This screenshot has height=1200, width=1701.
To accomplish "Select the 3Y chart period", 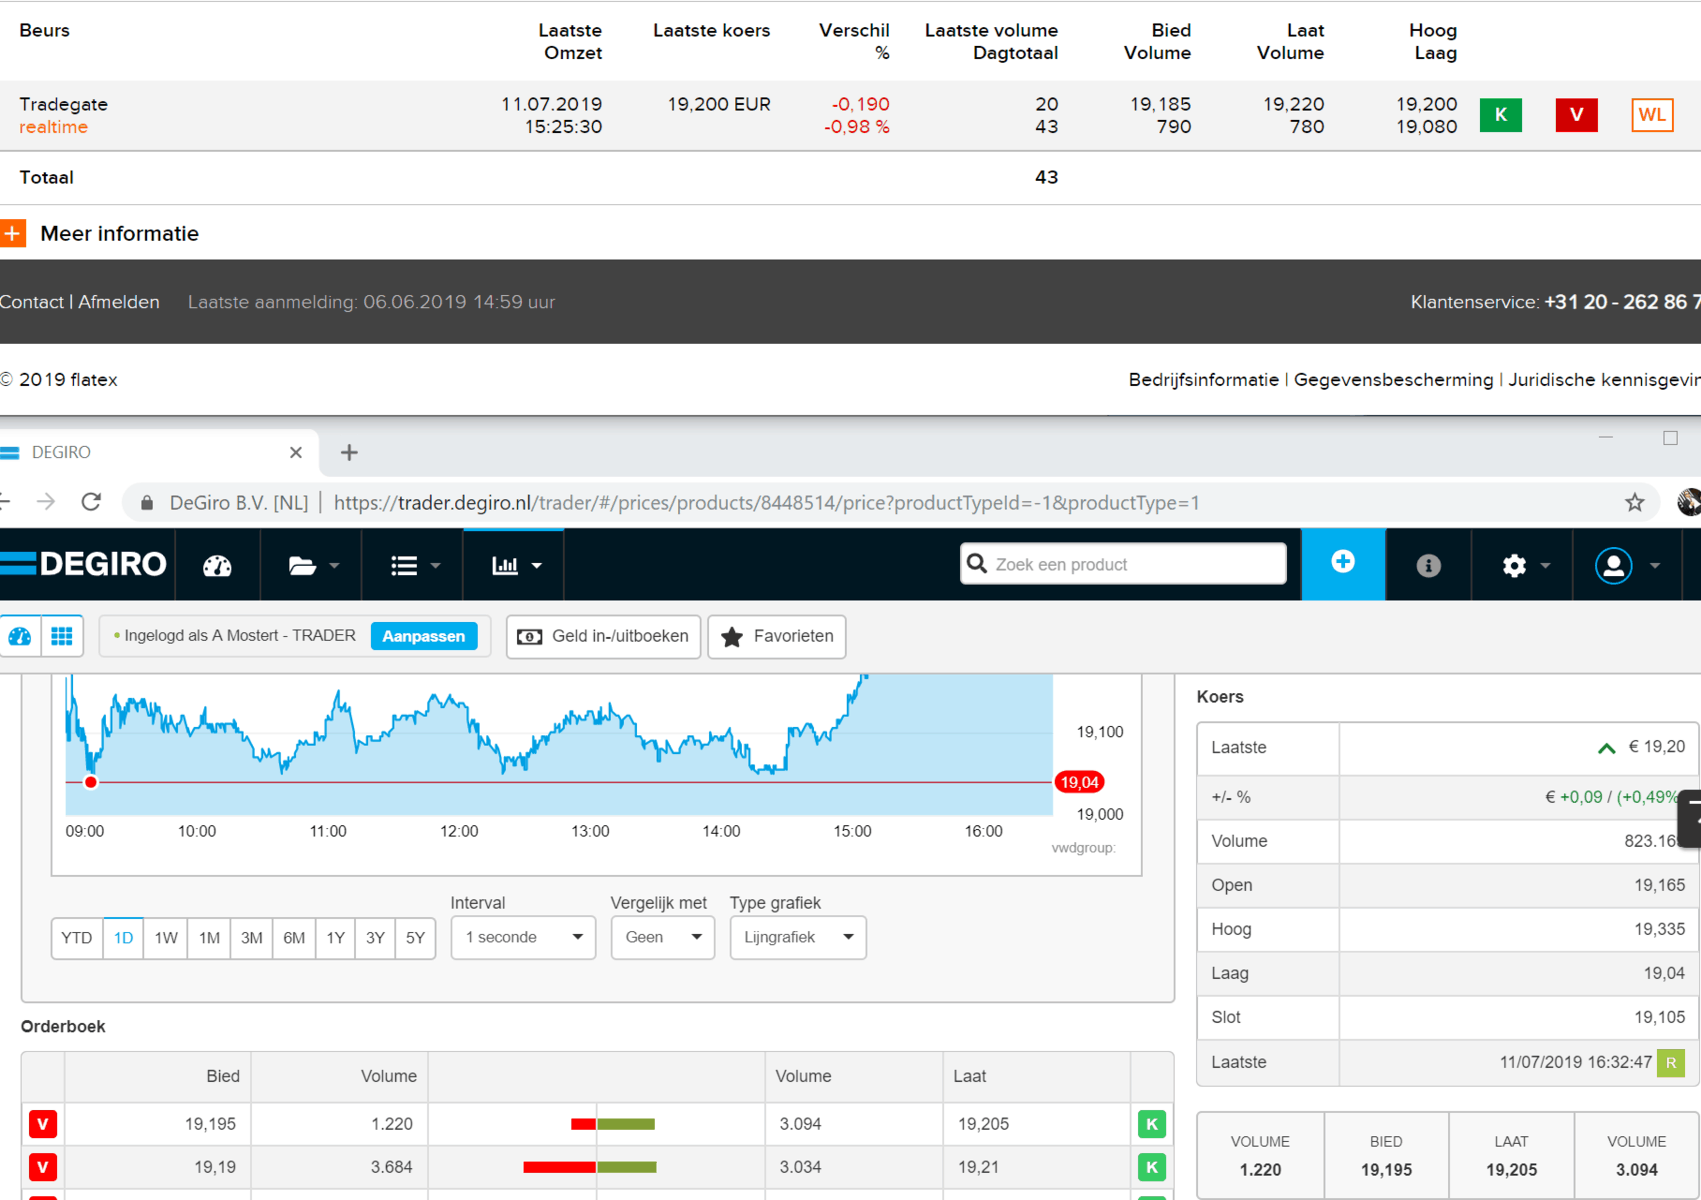I will tap(375, 938).
